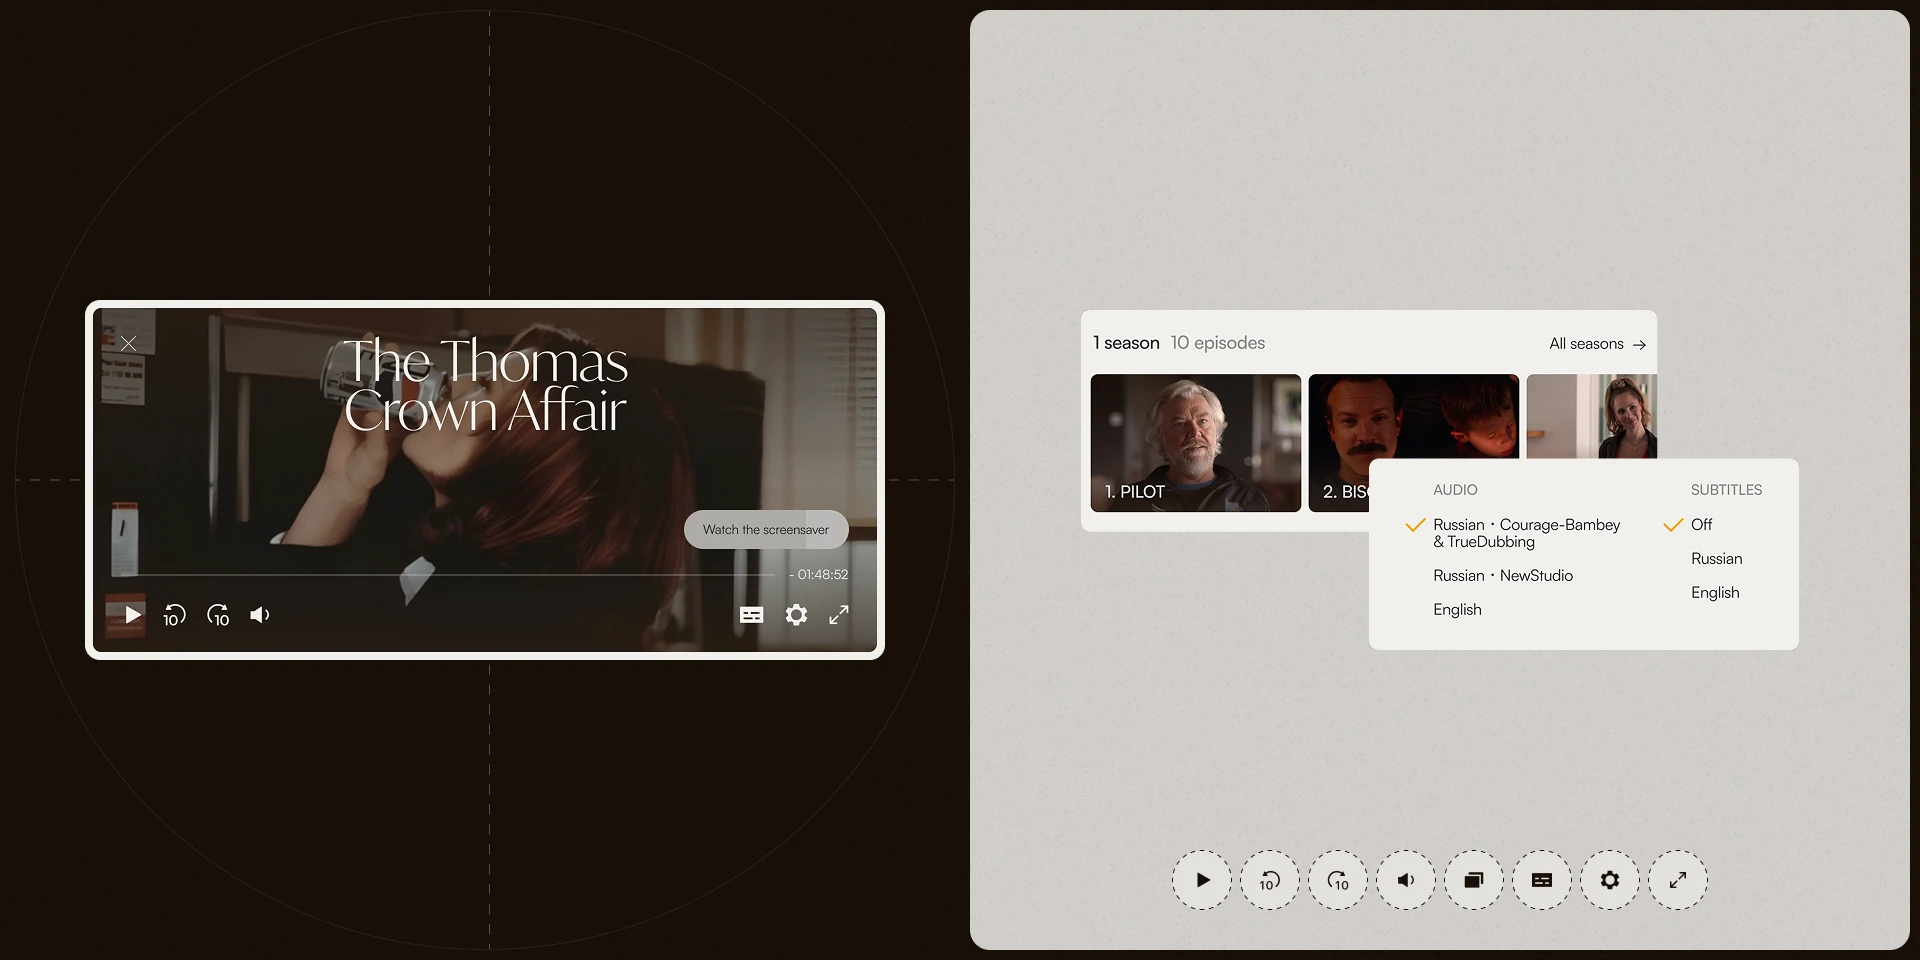Turn on Russian subtitles

tap(1716, 559)
